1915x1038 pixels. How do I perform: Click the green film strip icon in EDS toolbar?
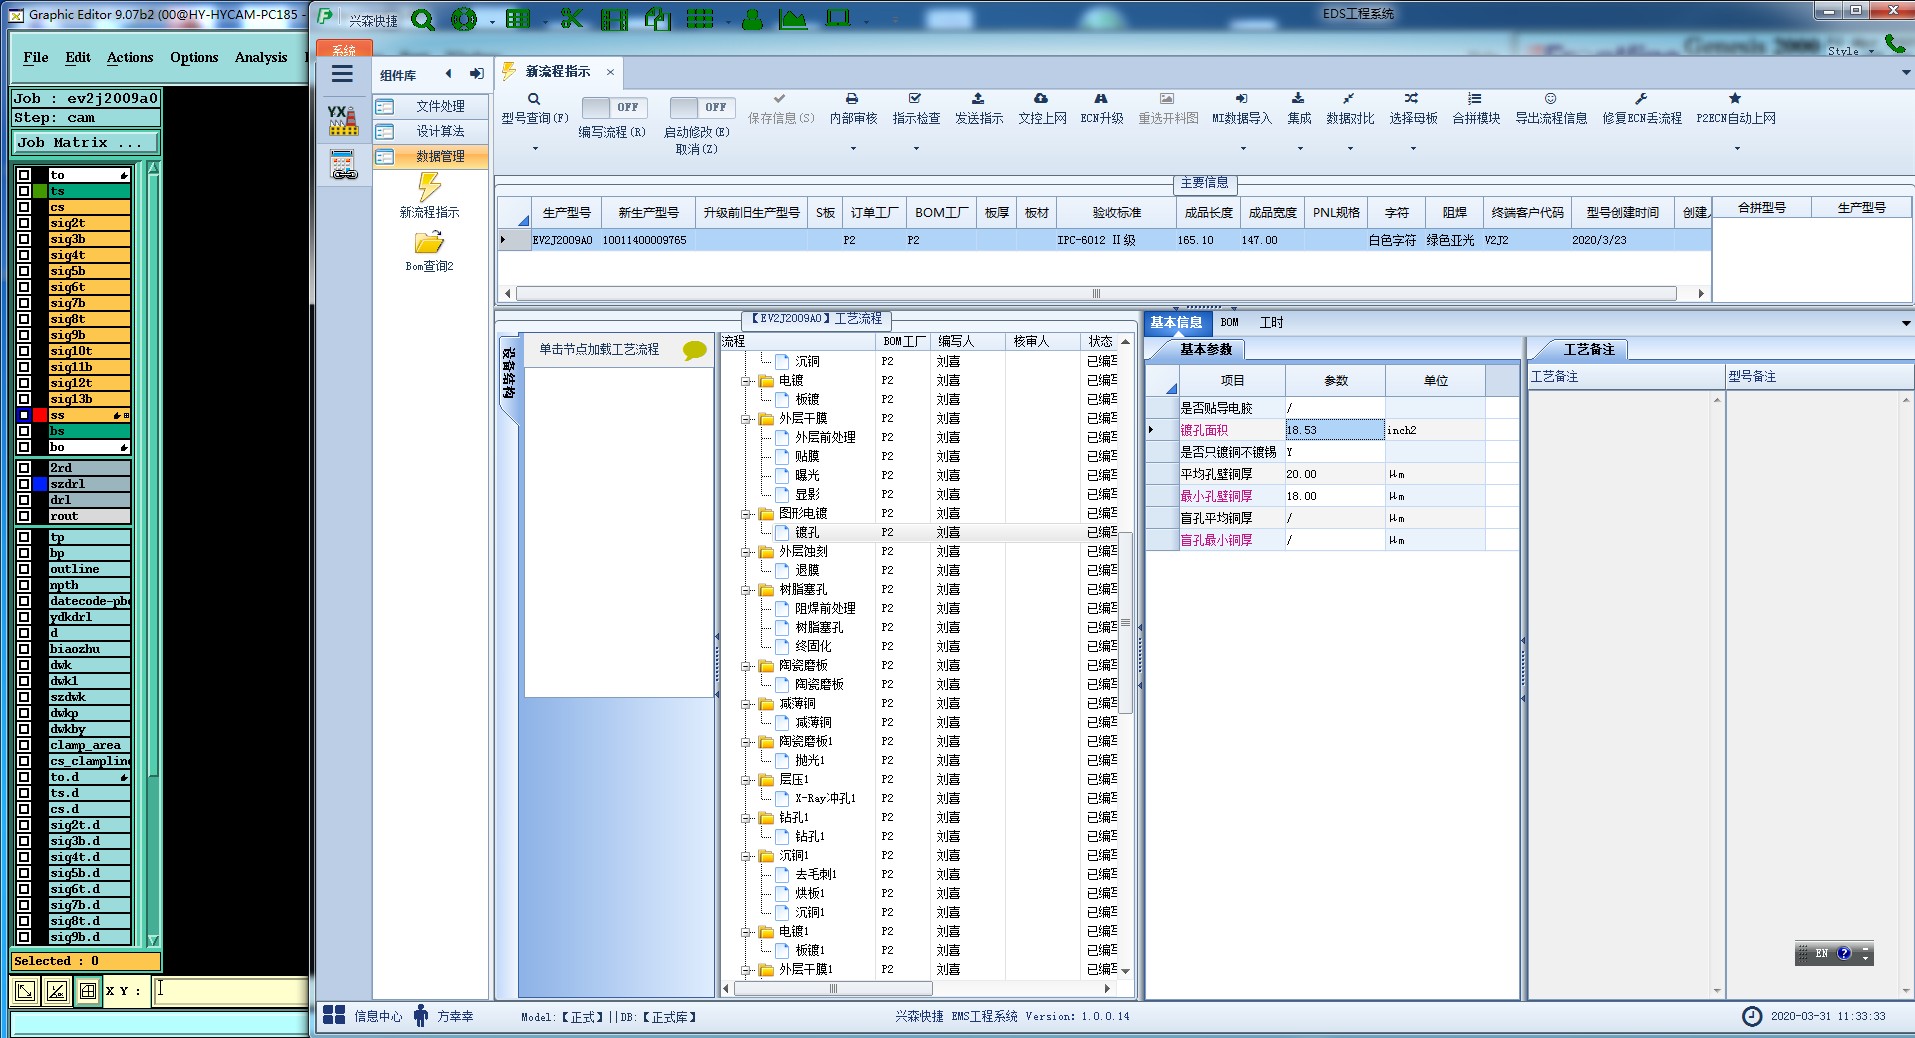click(x=614, y=19)
